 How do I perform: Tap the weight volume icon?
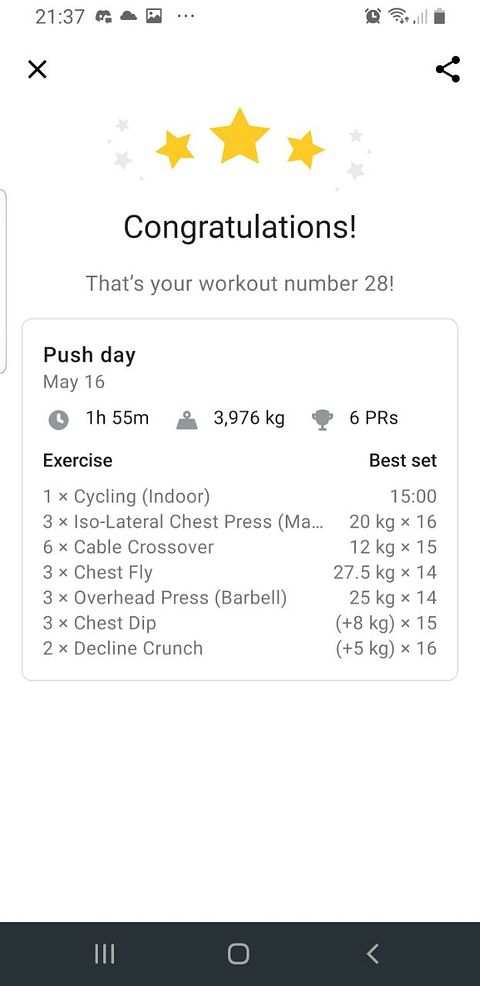(187, 419)
